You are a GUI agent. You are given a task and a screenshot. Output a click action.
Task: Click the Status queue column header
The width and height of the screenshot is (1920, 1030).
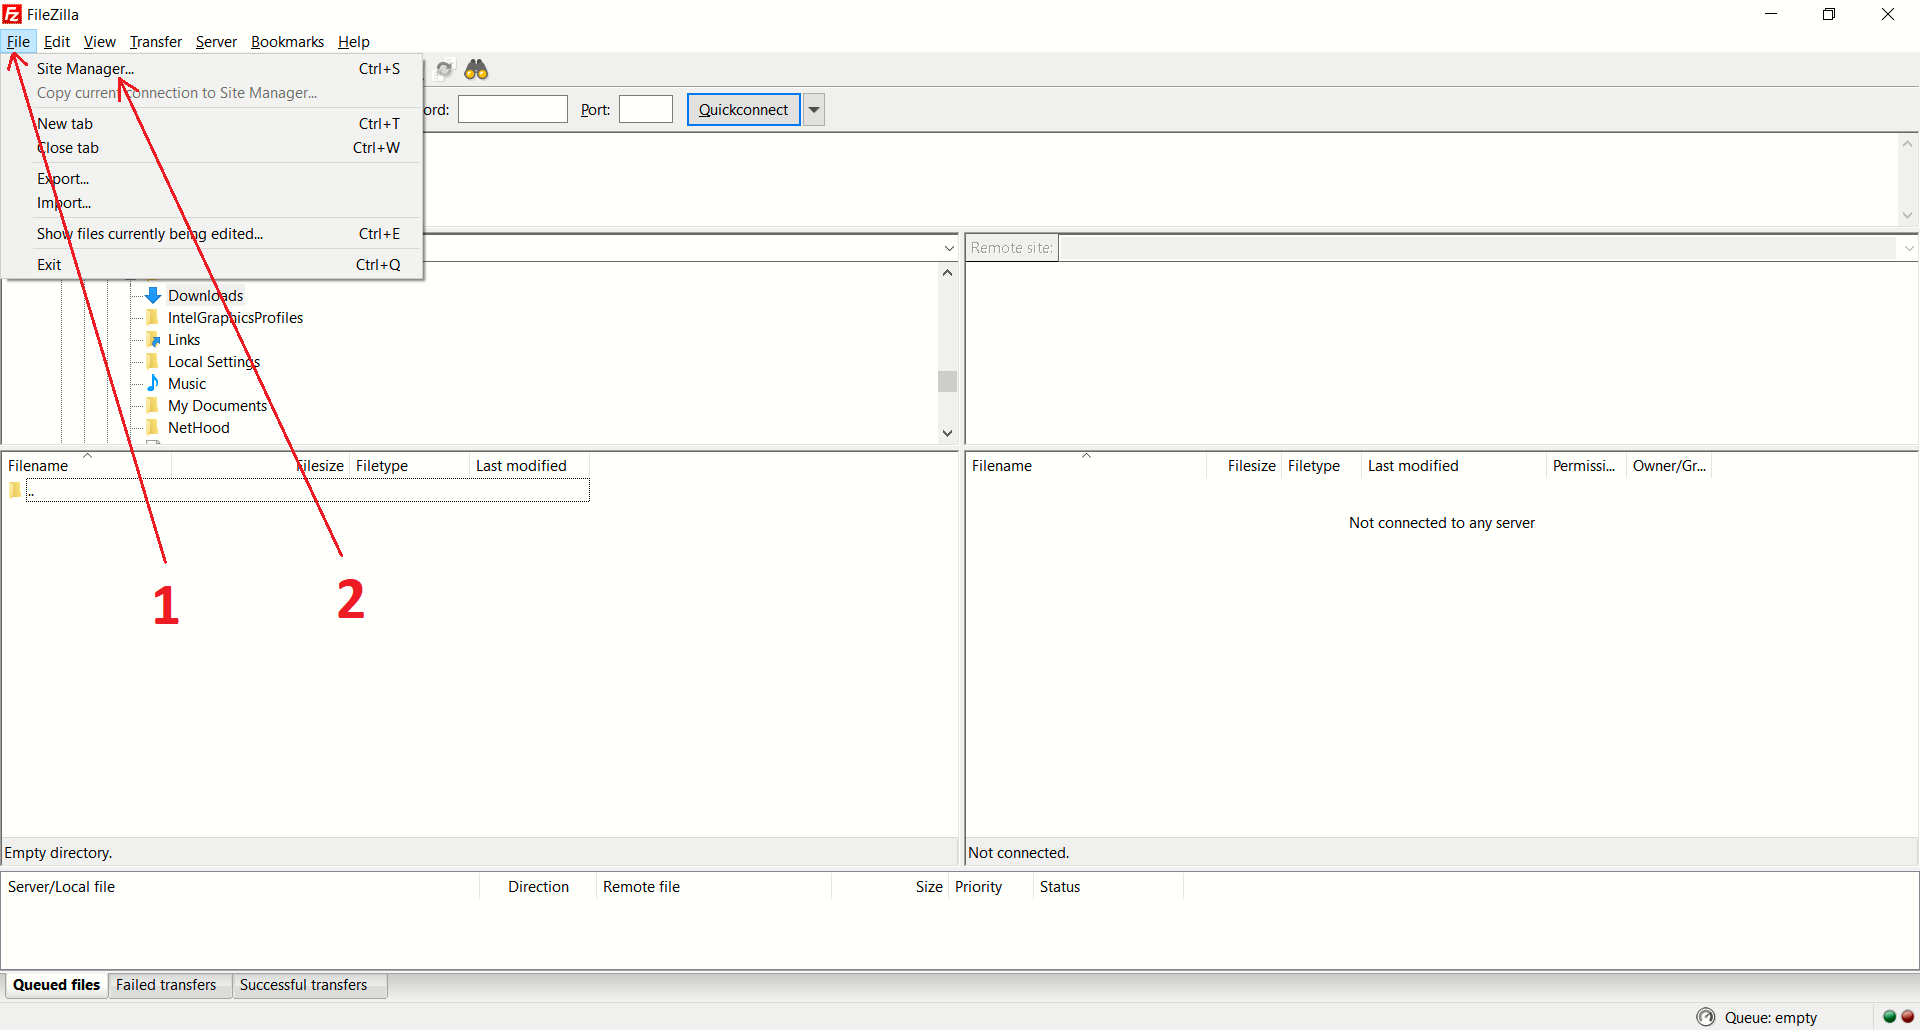click(1108, 887)
